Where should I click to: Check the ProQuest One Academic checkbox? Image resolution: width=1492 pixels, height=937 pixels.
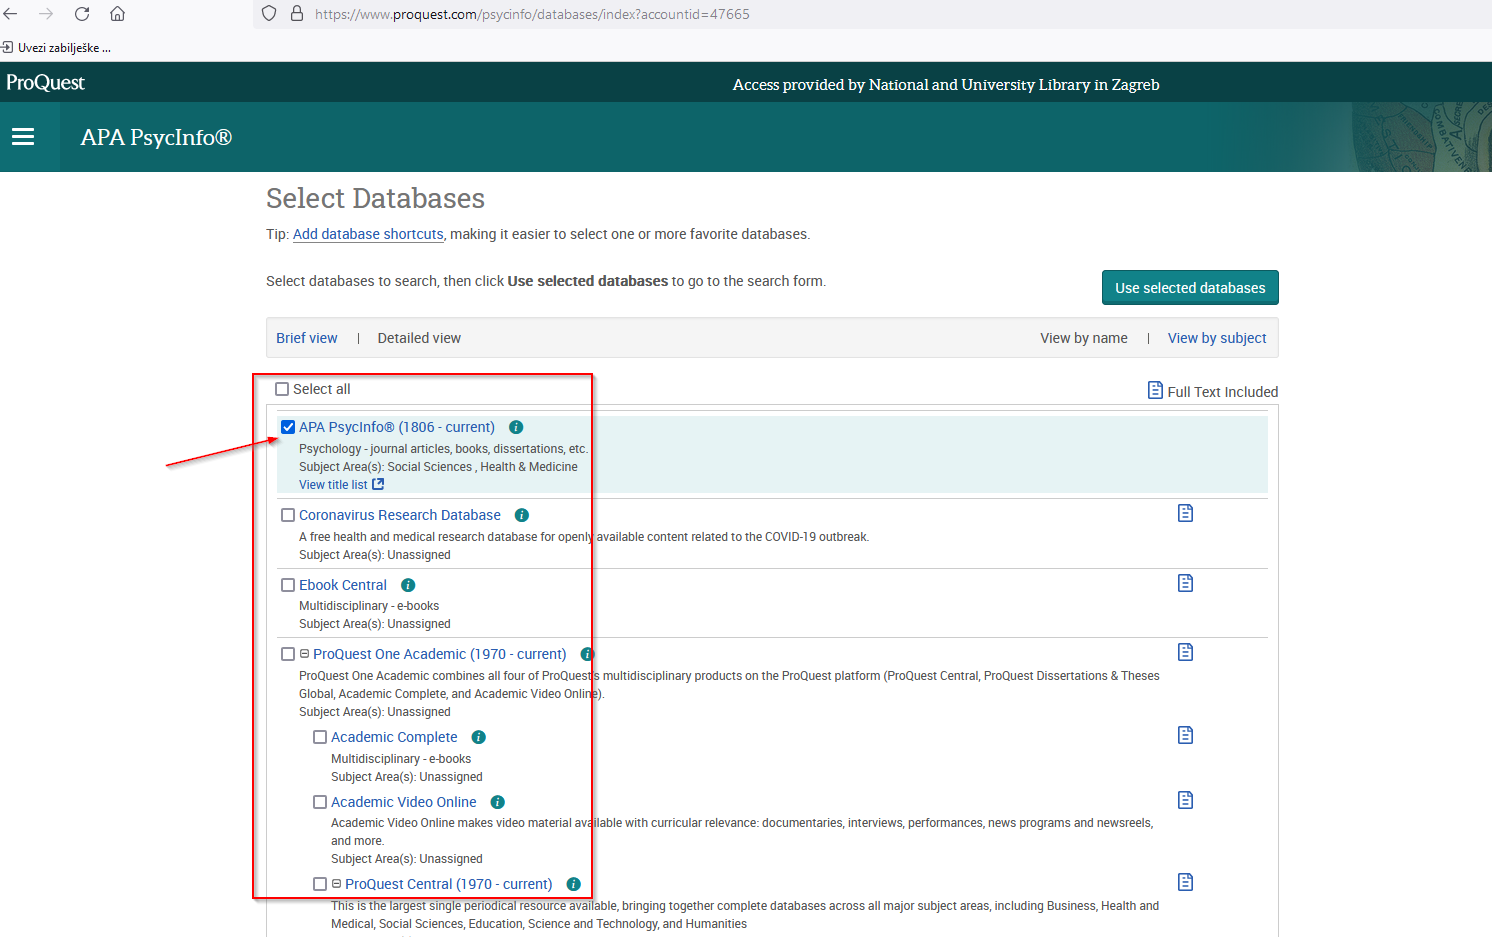[288, 654]
